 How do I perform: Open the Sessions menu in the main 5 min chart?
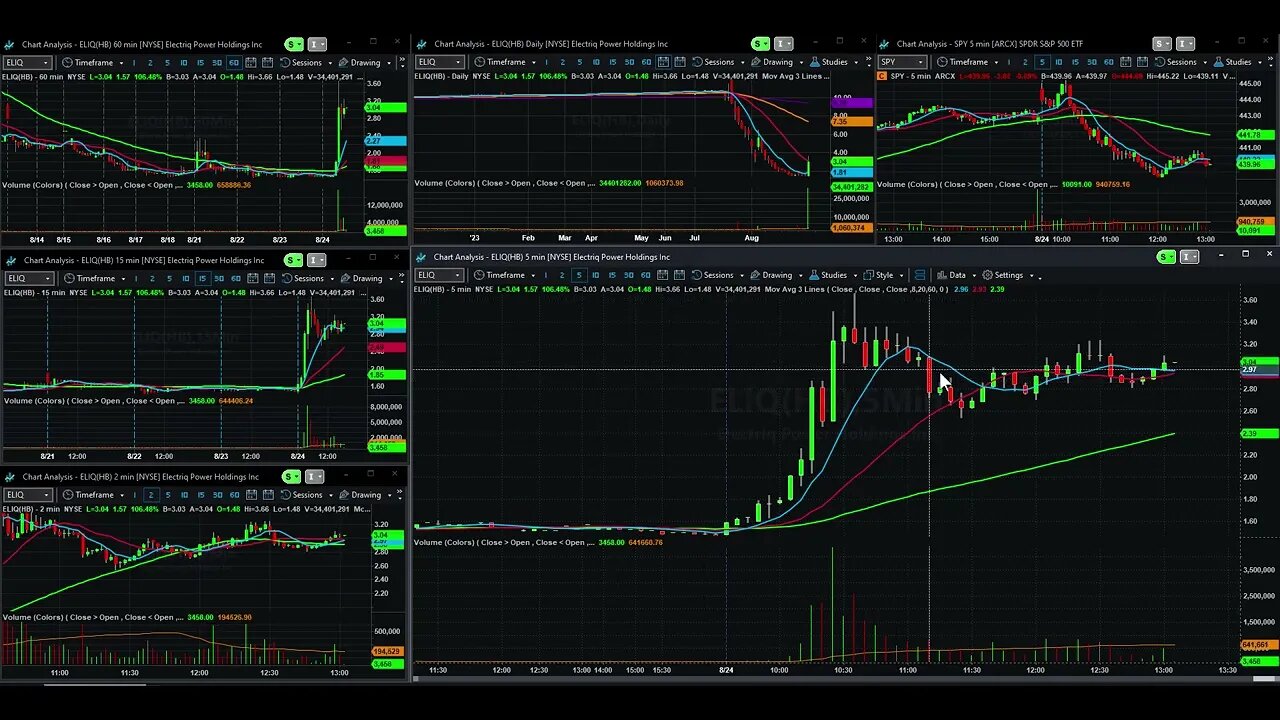(718, 275)
